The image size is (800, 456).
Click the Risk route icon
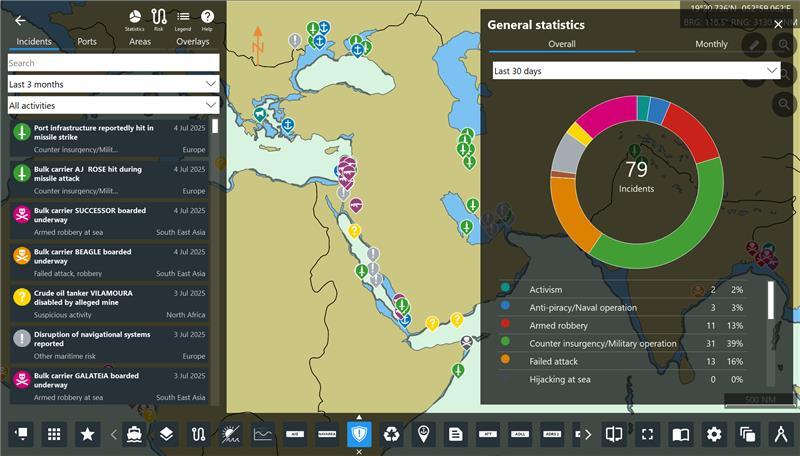point(159,20)
